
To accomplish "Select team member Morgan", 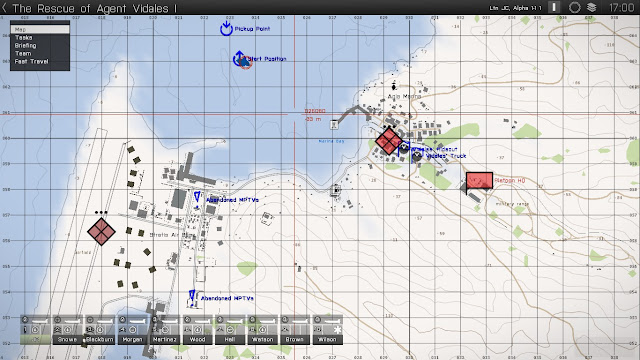I will click(x=132, y=330).
